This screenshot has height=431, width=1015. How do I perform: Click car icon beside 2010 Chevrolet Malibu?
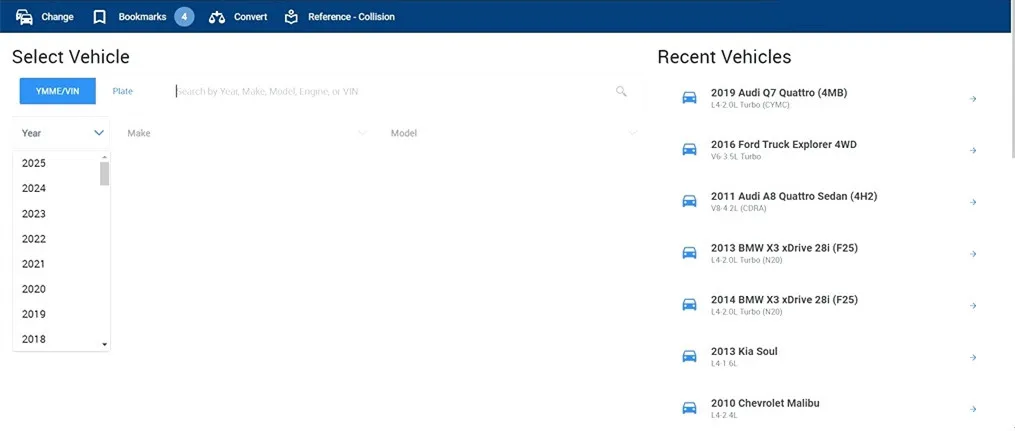click(689, 408)
